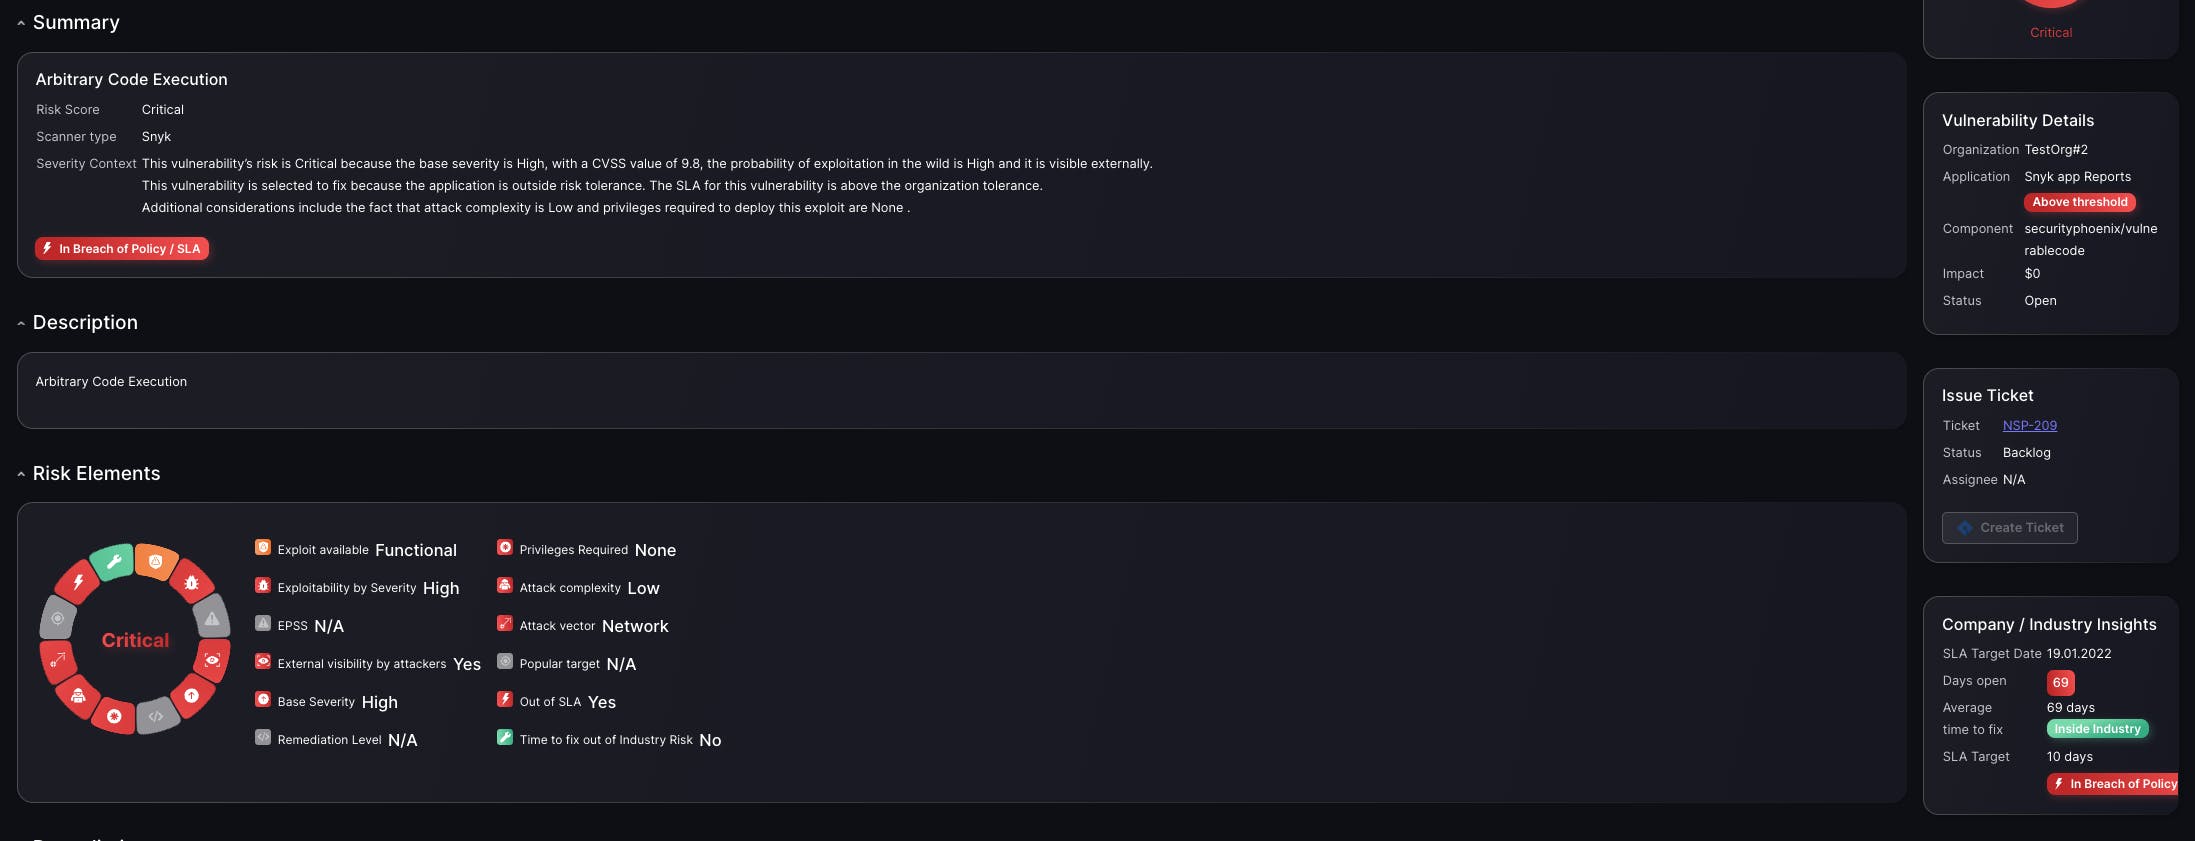This screenshot has width=2195, height=841.
Task: Click the grey target segment in risk wheel
Action: pos(58,619)
